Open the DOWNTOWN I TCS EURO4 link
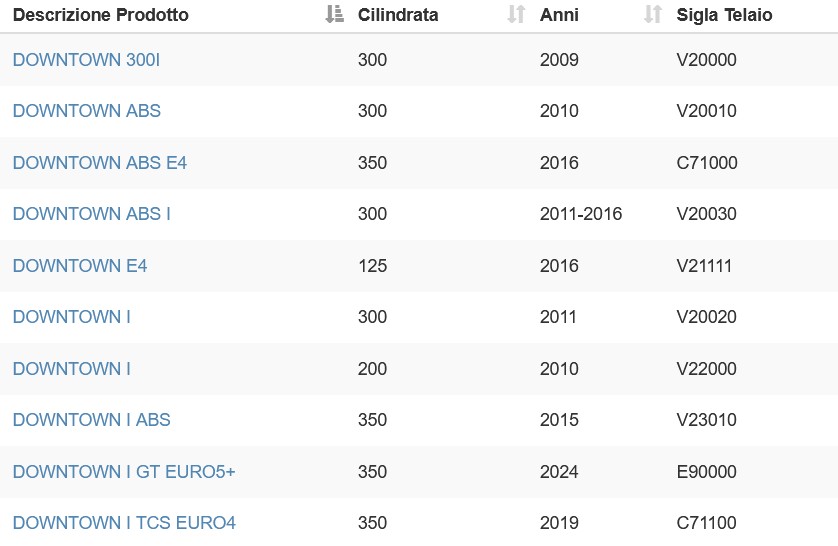The height and width of the screenshot is (546, 838). 124,523
